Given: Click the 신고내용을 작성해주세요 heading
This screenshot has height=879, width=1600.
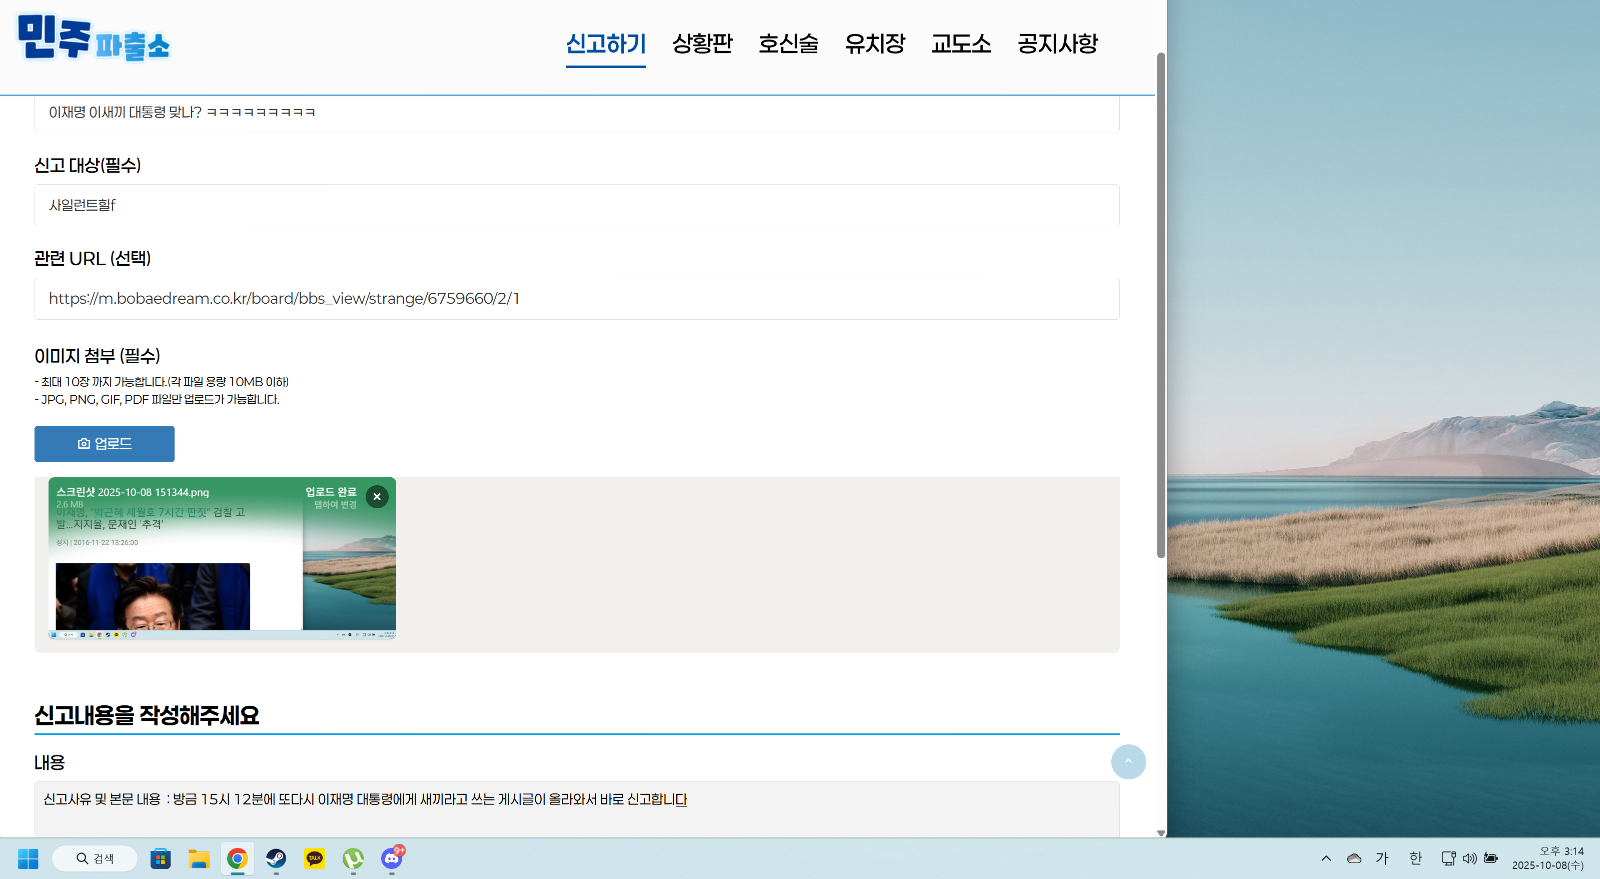Looking at the screenshot, I should tap(147, 716).
